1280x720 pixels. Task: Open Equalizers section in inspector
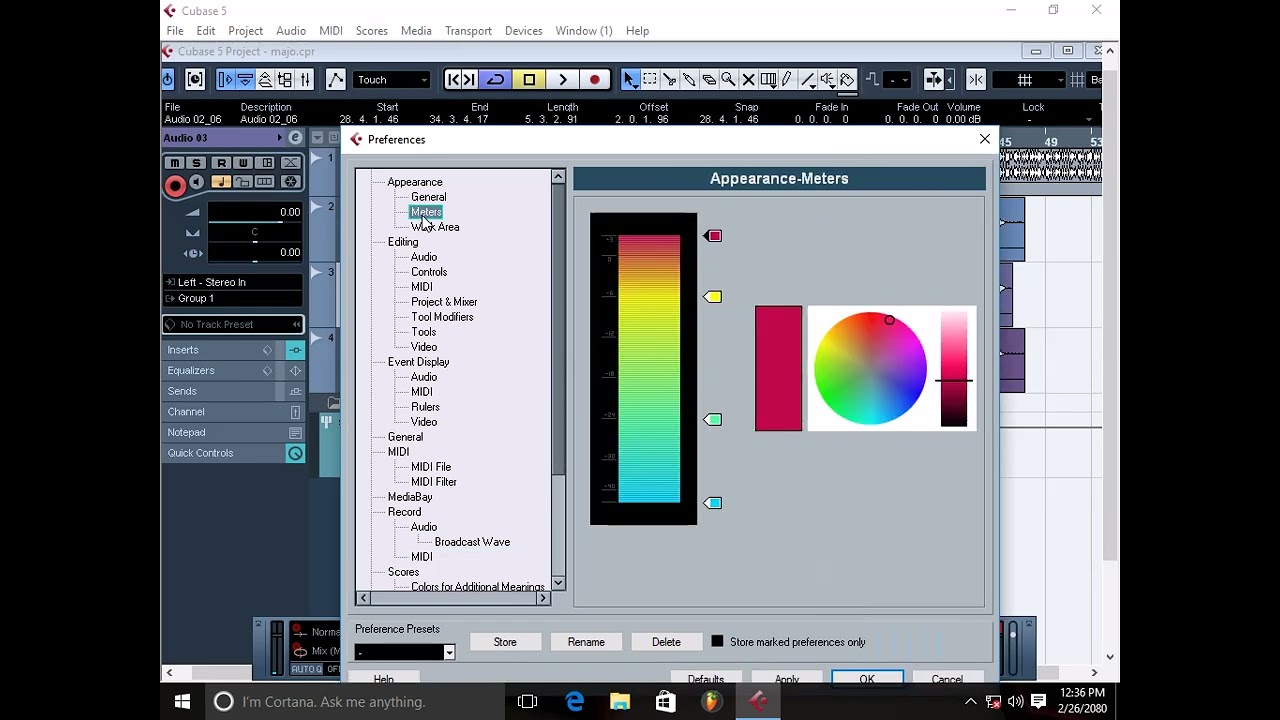click(x=191, y=371)
